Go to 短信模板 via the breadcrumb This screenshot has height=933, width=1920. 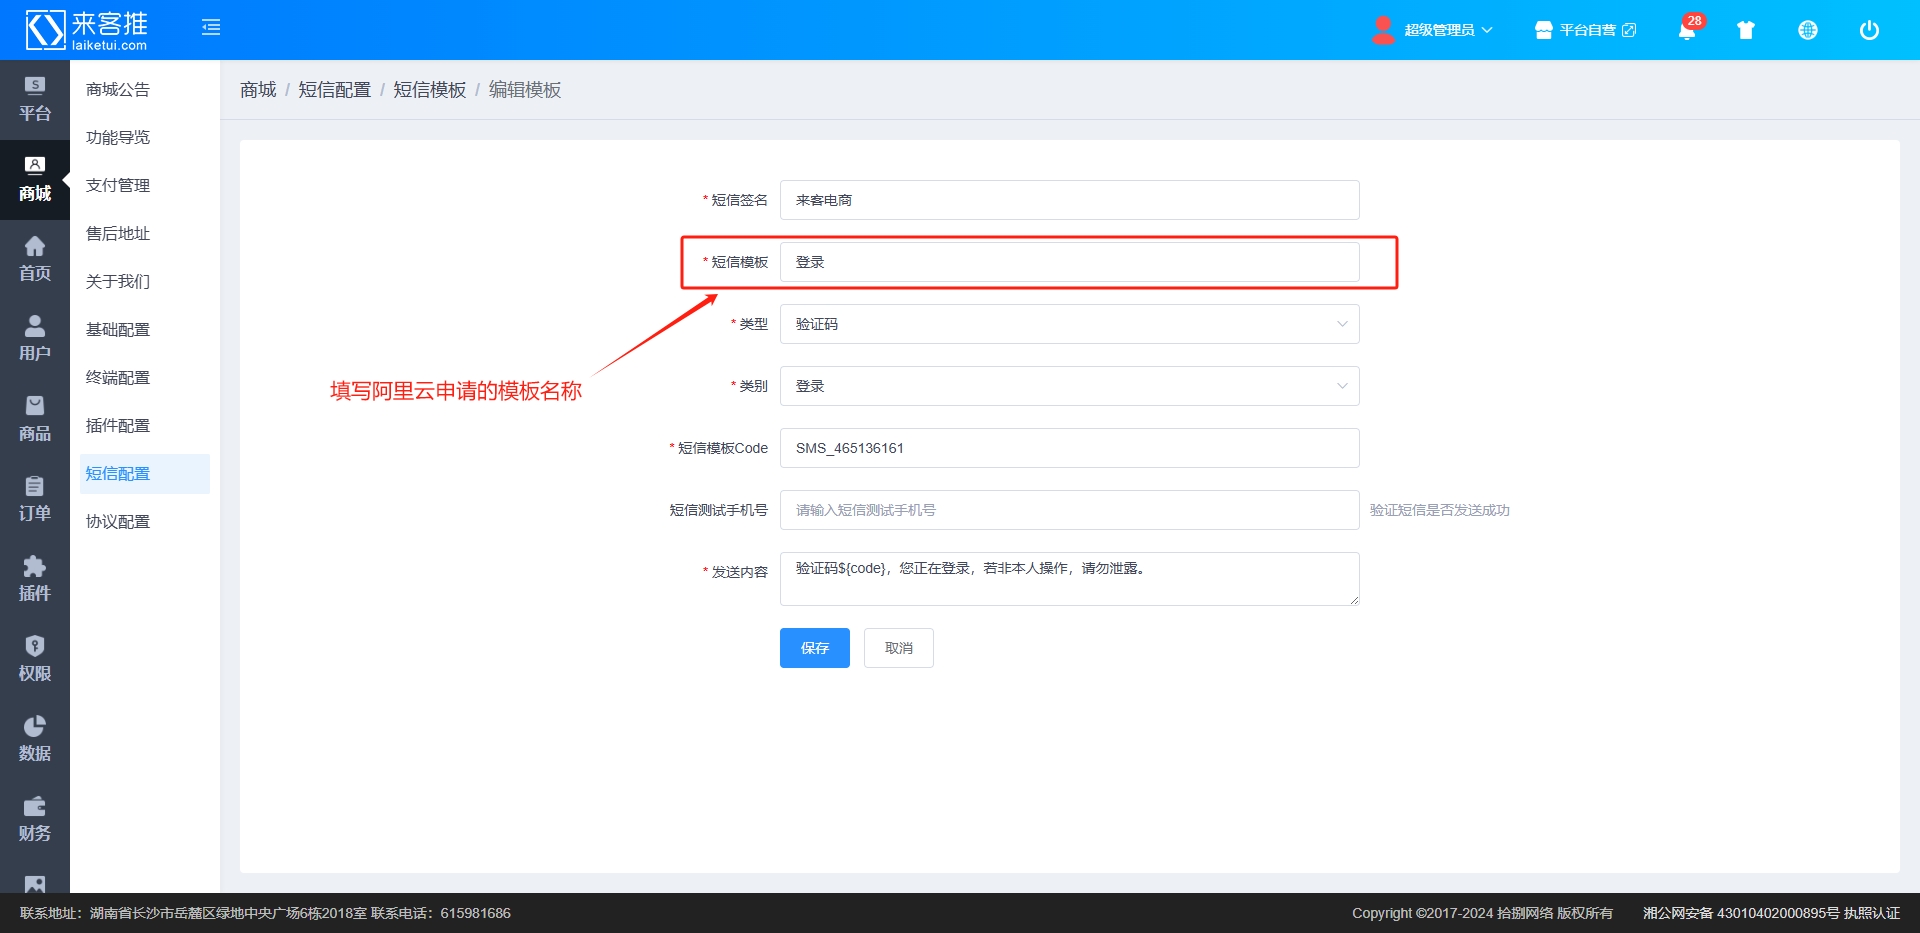pyautogui.click(x=429, y=89)
